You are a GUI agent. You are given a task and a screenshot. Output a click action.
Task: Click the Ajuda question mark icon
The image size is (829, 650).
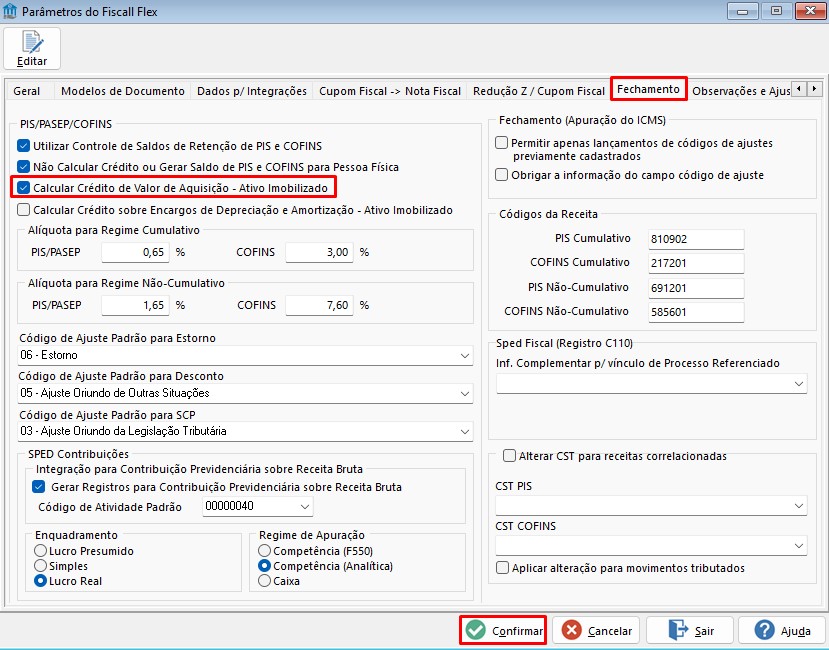coord(764,630)
